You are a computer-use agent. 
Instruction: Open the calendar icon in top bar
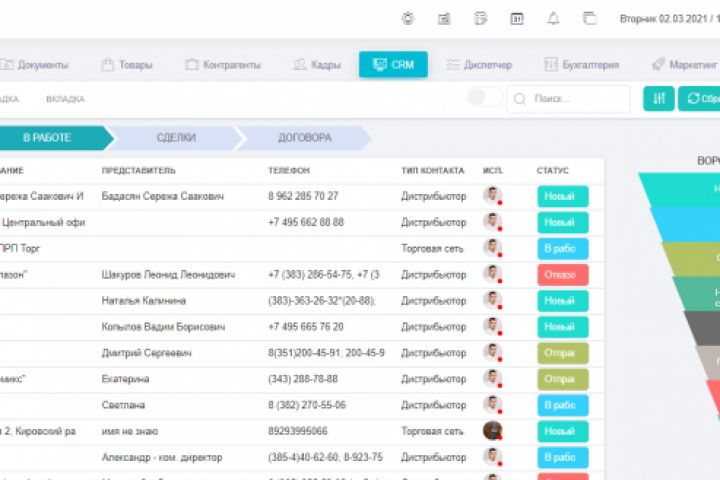[517, 19]
